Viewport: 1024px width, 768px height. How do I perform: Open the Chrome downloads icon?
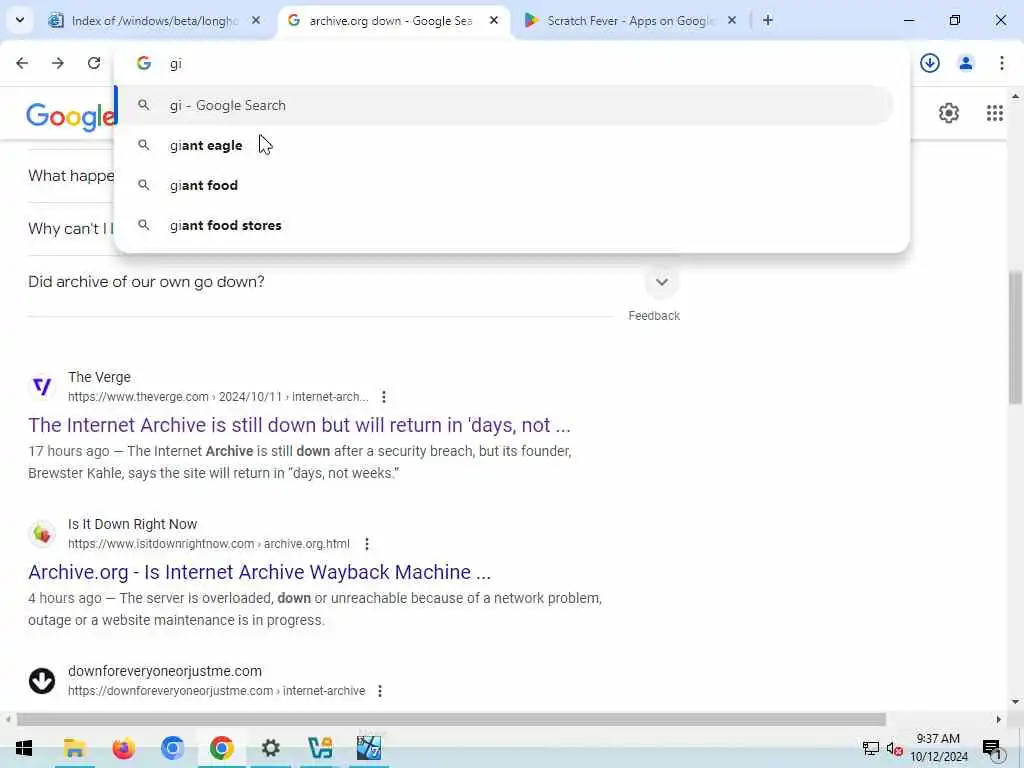point(930,63)
